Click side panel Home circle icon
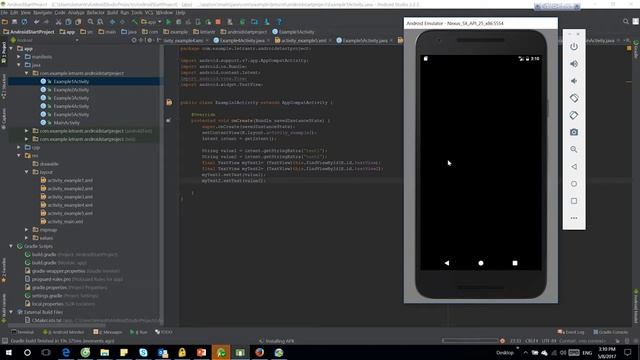 click(574, 184)
